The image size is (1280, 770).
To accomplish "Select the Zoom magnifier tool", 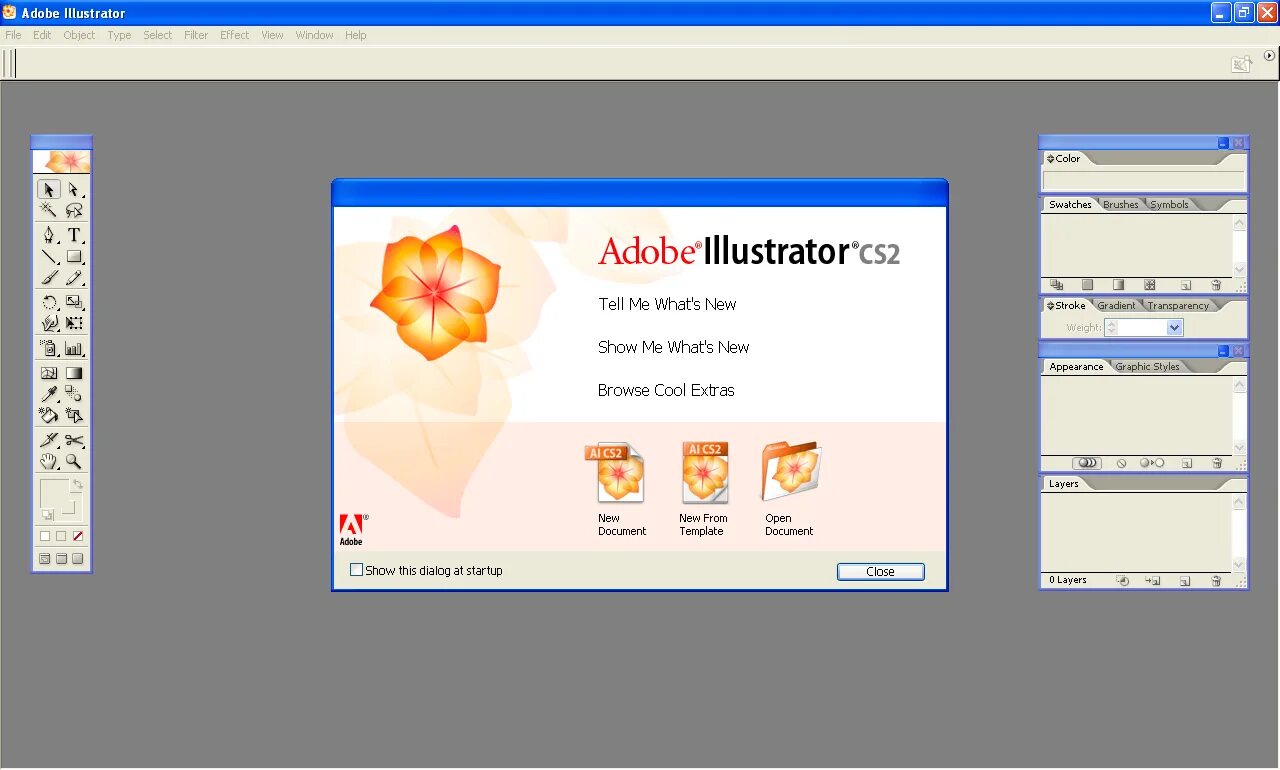I will 74,461.
